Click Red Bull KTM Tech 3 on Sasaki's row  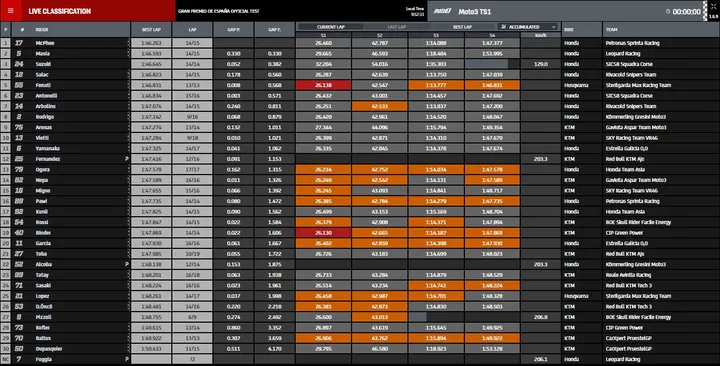[x=629, y=286]
